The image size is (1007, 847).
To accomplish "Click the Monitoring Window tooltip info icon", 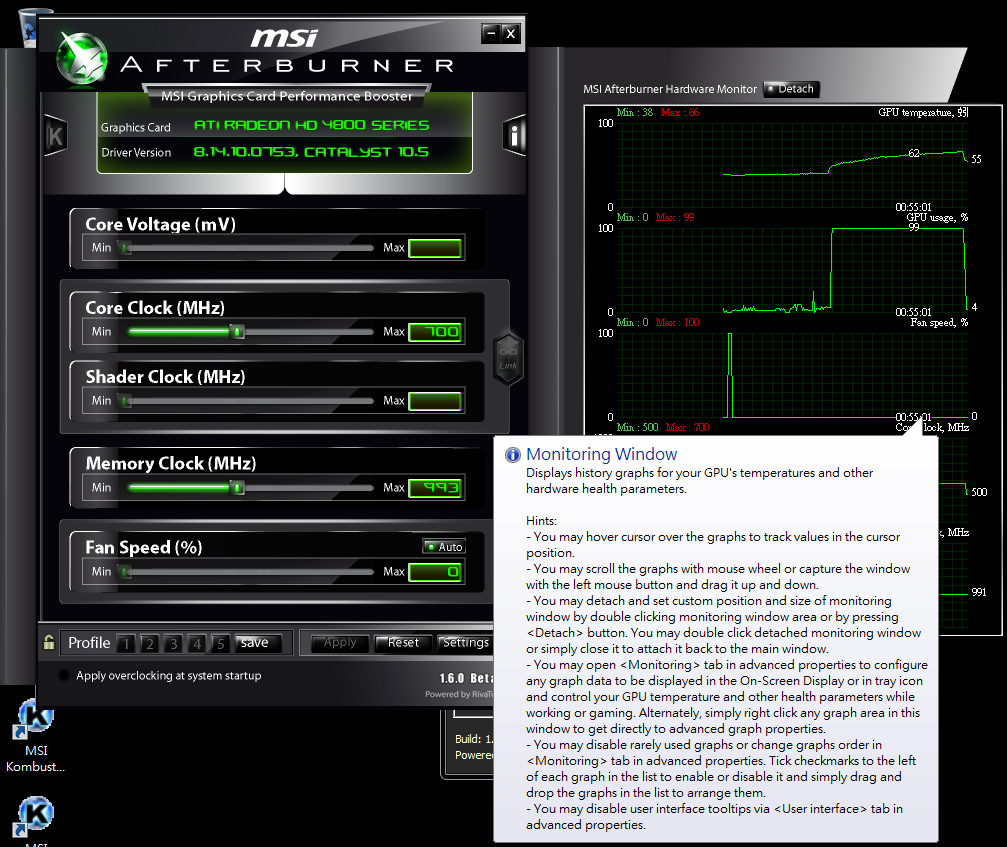I will (512, 455).
